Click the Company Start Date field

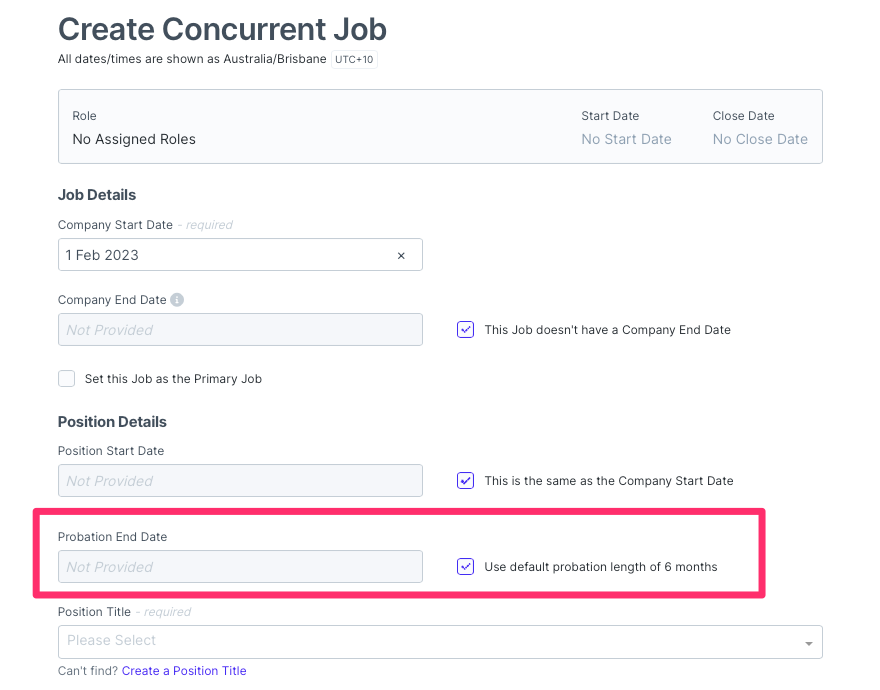click(x=225, y=255)
